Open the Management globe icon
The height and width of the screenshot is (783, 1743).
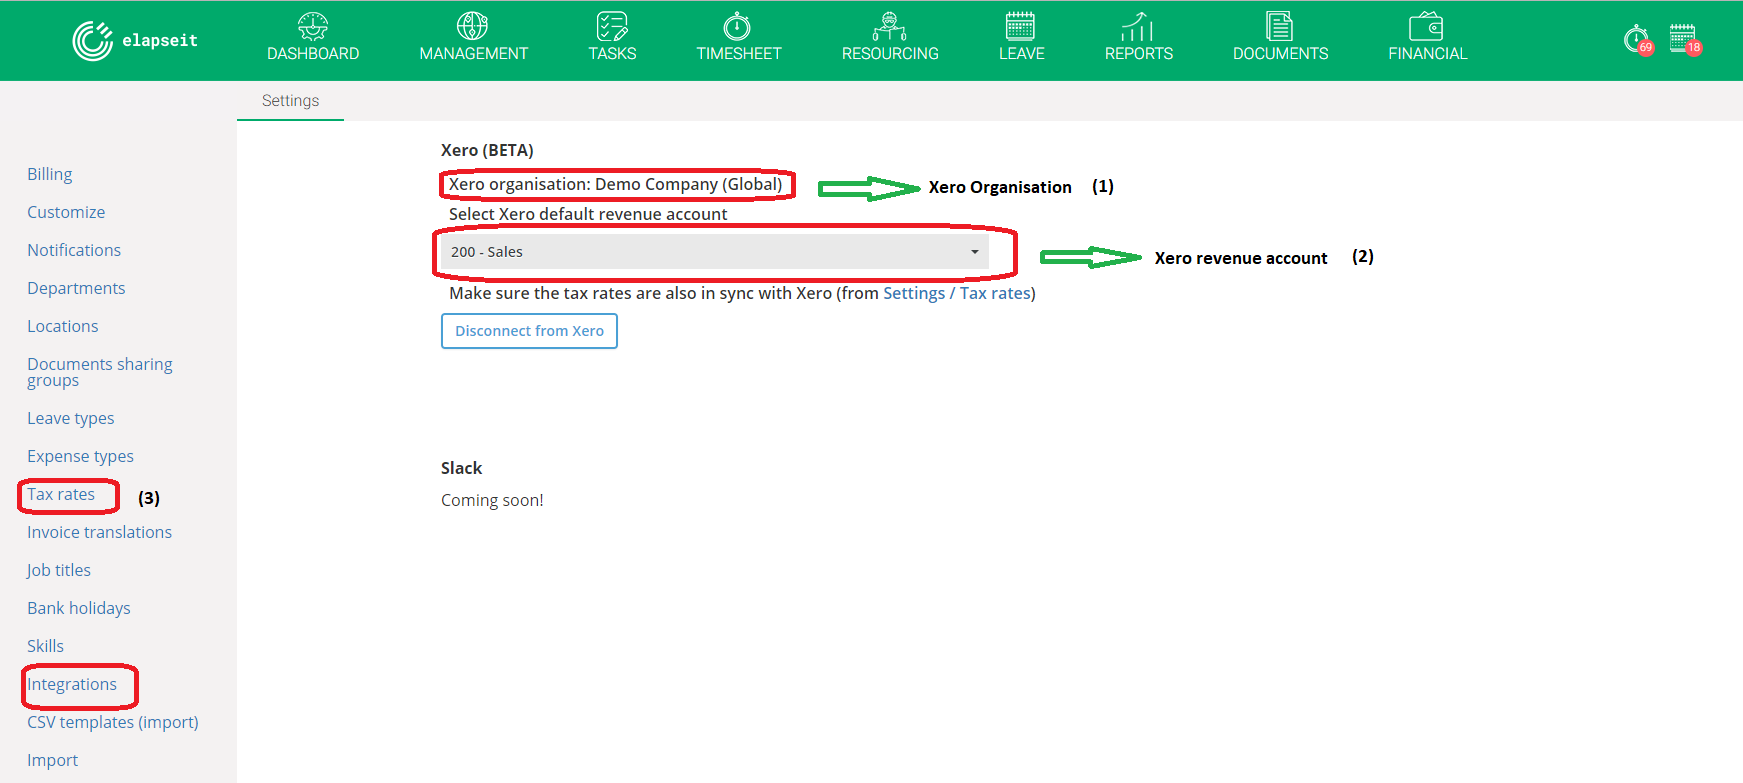pyautogui.click(x=473, y=26)
